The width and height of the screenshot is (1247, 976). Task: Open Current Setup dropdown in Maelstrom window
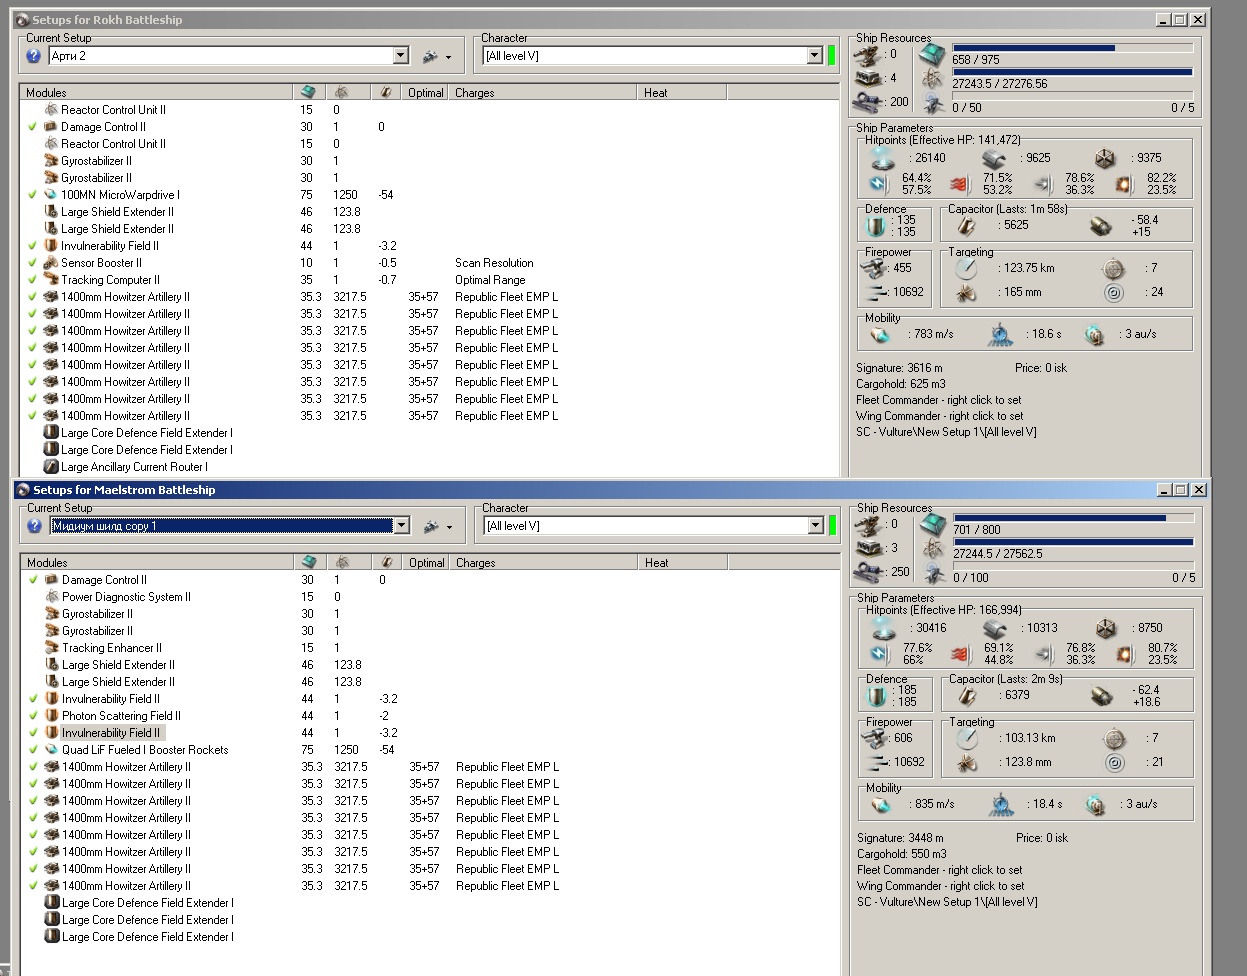402,526
